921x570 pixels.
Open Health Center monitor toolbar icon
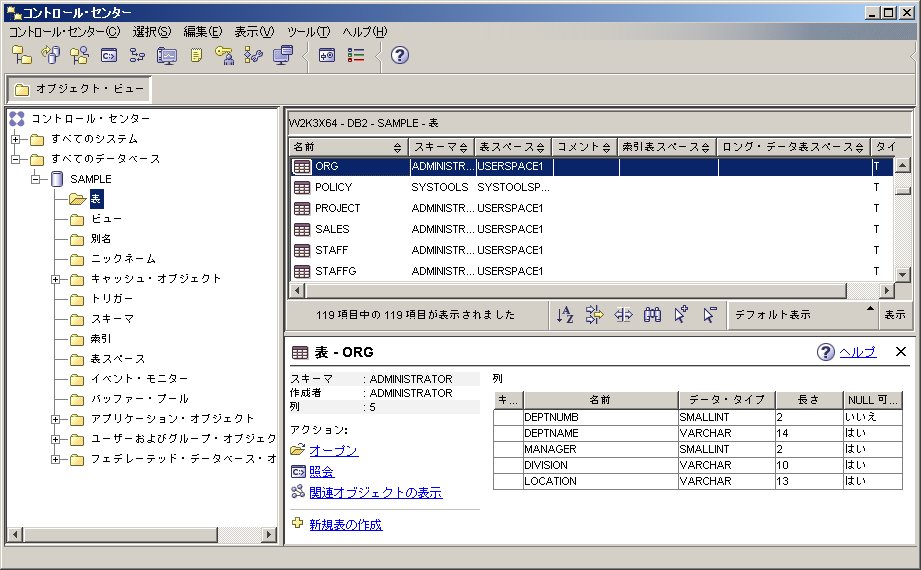pos(167,55)
